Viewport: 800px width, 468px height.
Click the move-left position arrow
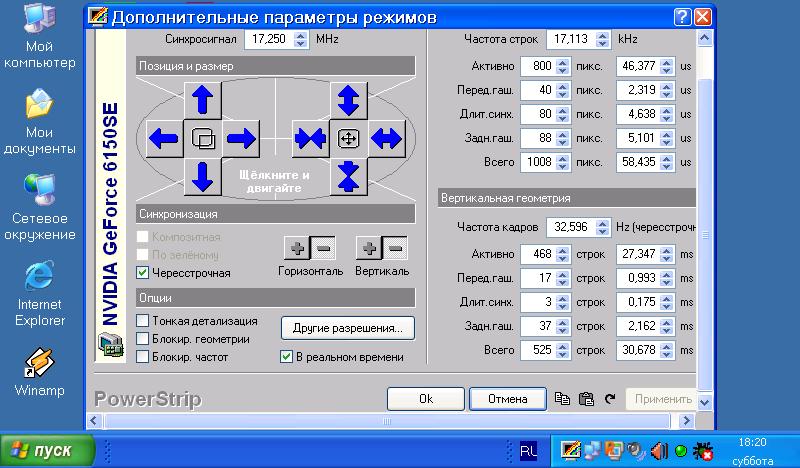(164, 138)
